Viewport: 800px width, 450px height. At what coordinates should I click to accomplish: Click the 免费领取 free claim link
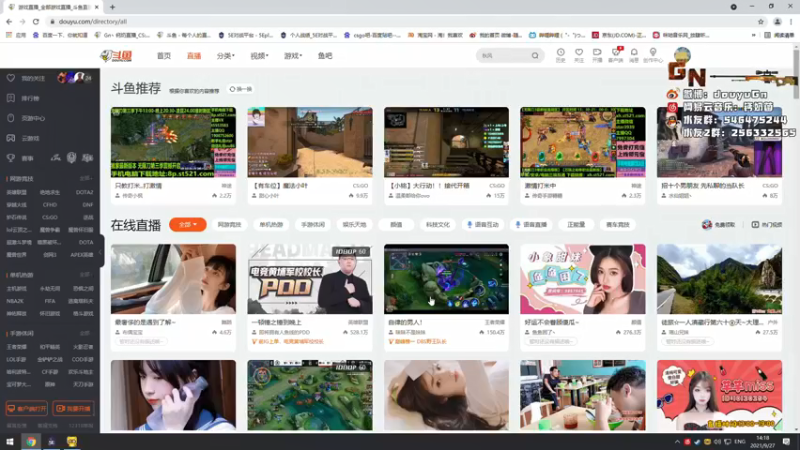(x=718, y=224)
